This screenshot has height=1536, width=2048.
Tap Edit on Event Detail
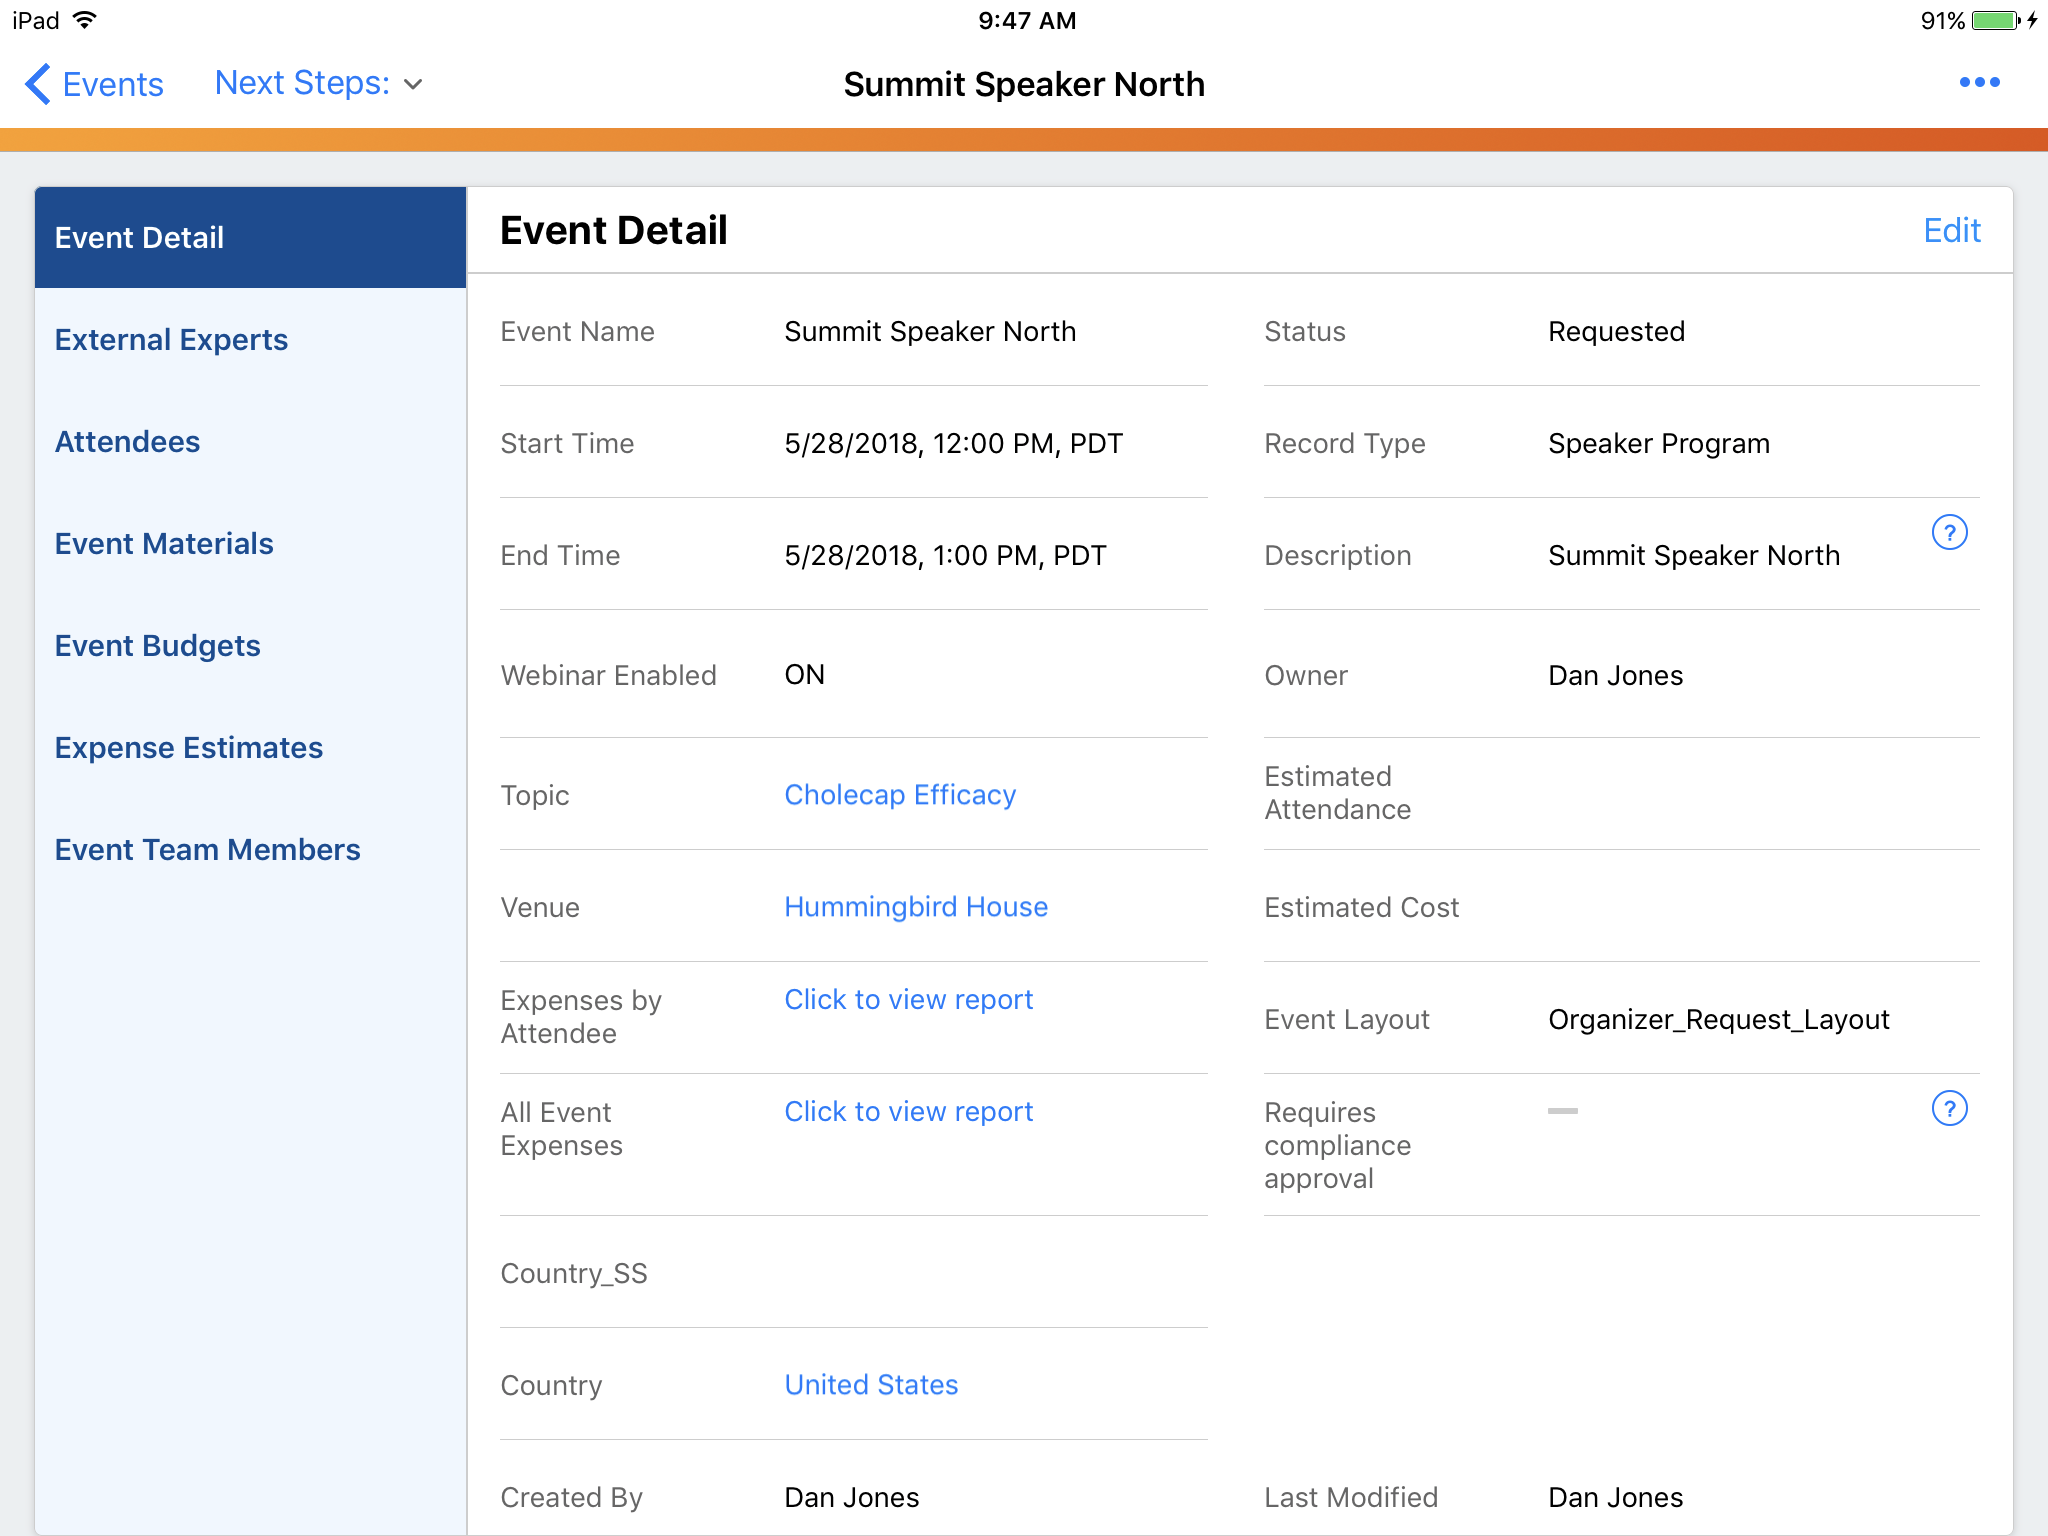point(1951,231)
